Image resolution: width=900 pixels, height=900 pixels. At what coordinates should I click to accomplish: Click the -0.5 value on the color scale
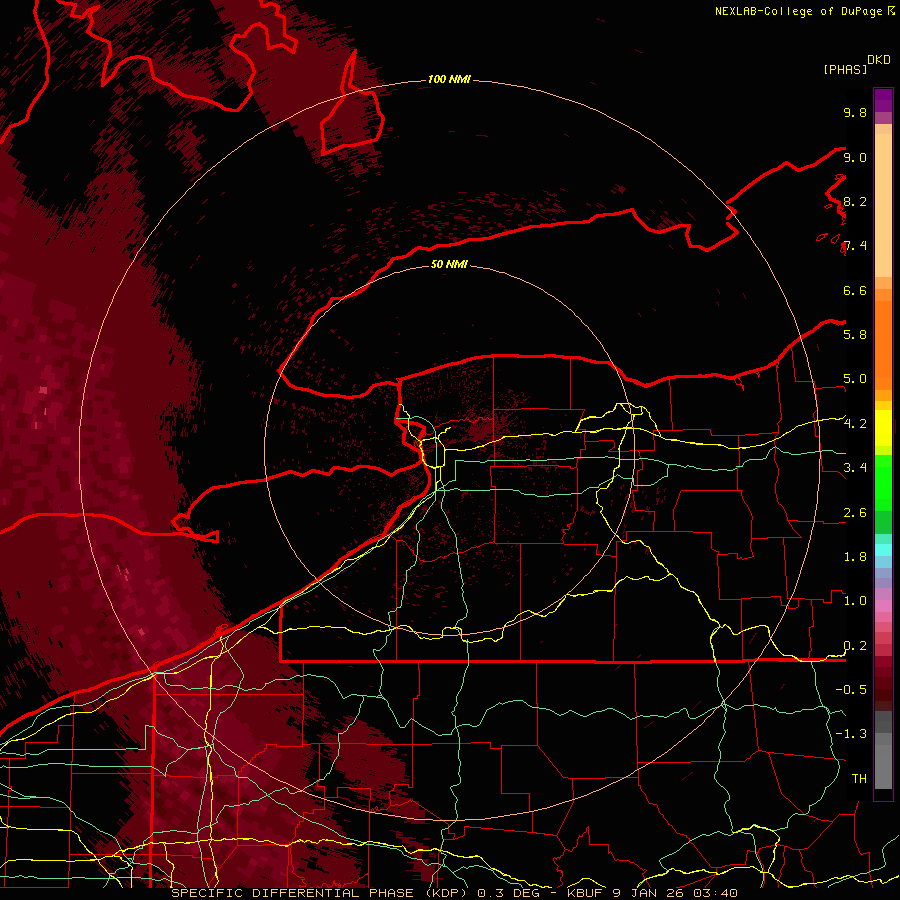[851, 689]
